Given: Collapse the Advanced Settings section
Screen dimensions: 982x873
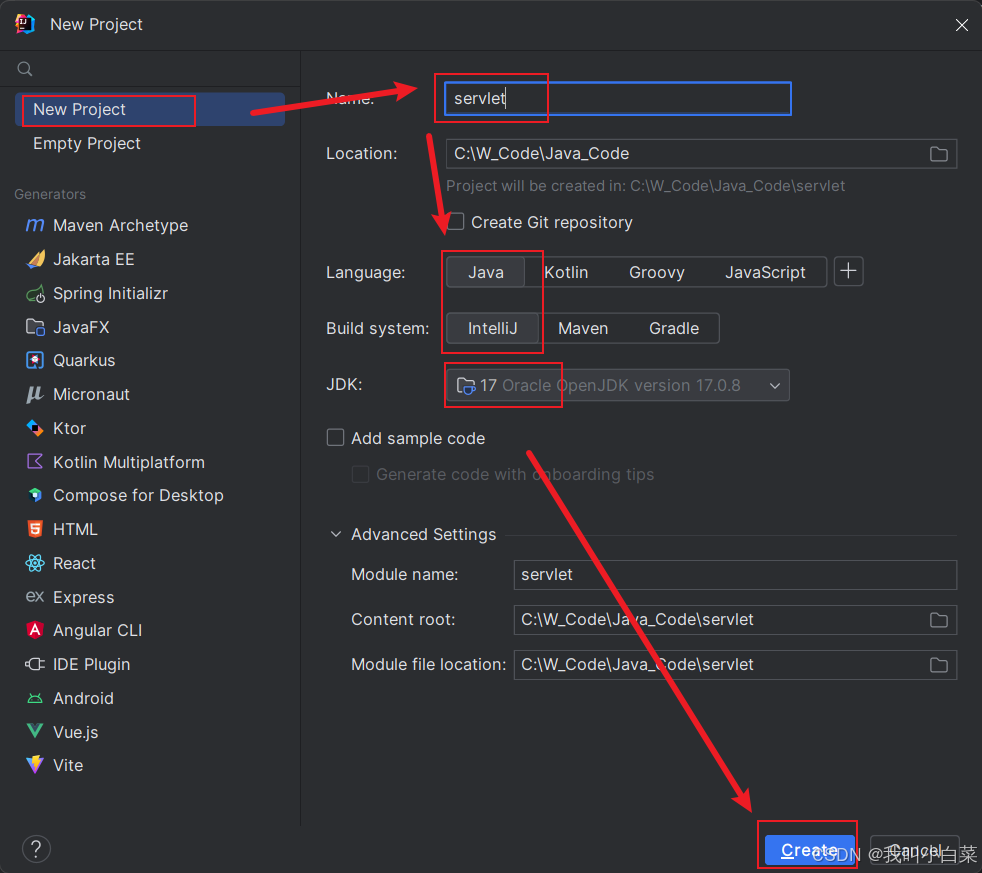Looking at the screenshot, I should point(336,534).
